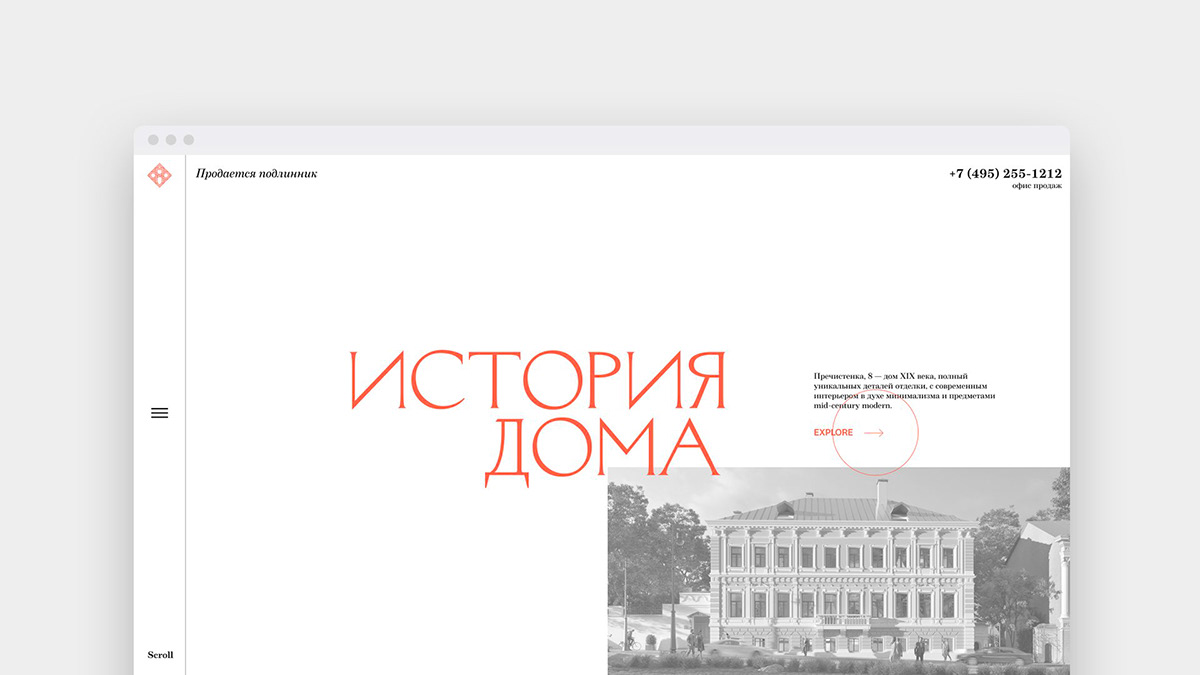Click the first gray window dot
1200x675 pixels.
pos(153,140)
